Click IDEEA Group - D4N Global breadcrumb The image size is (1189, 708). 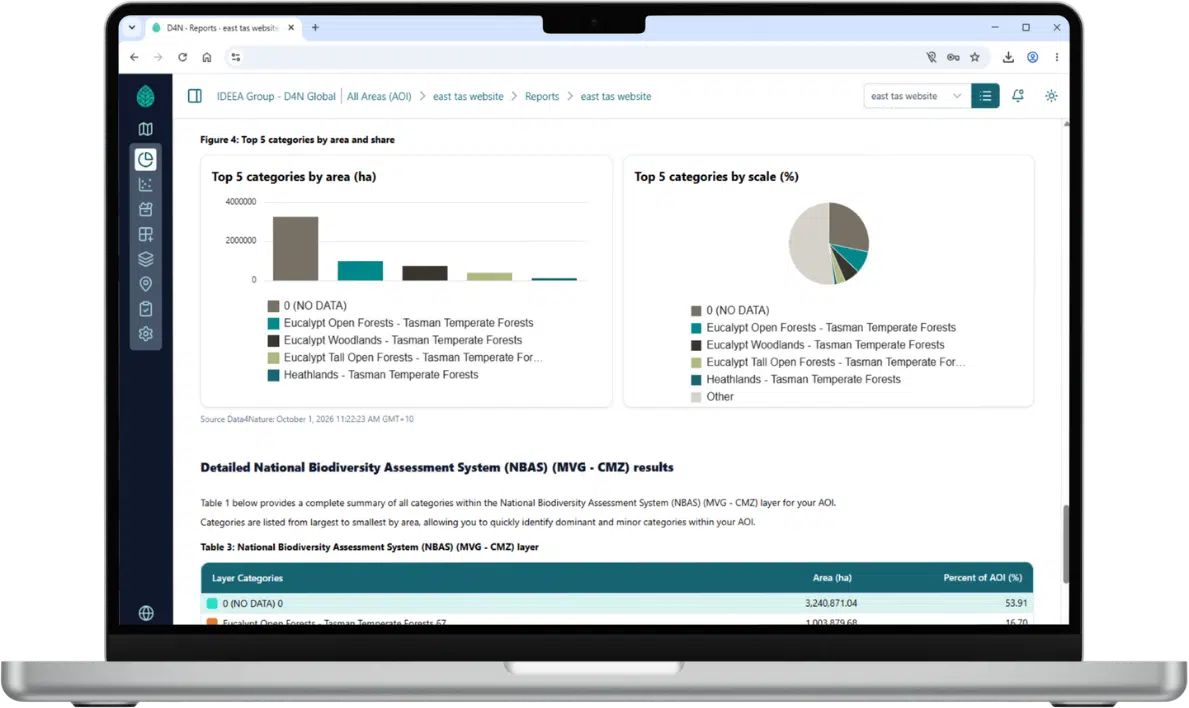pyautogui.click(x=276, y=96)
